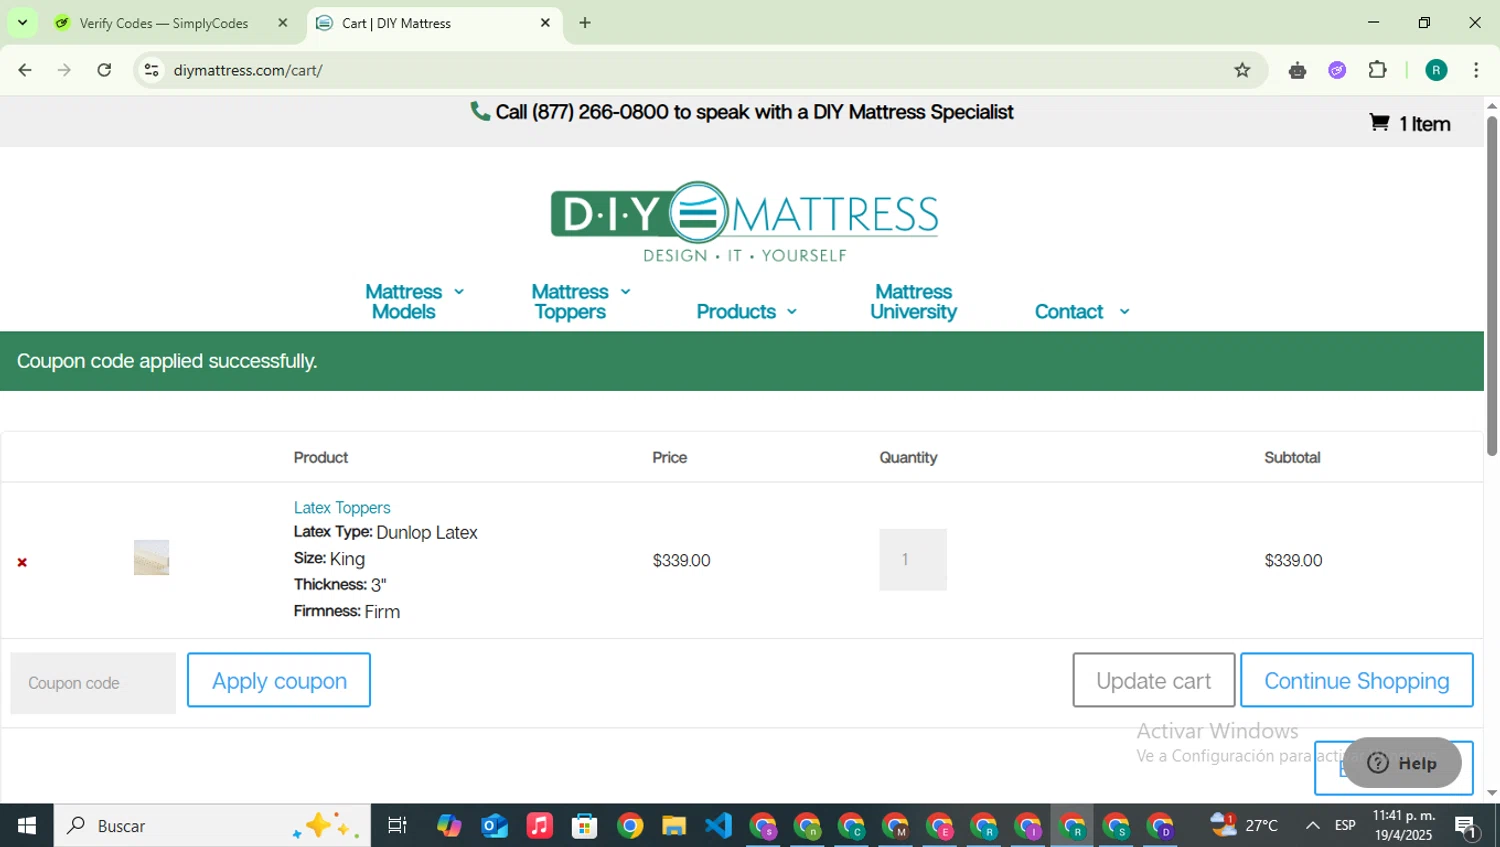
Task: Click the address bar URL diymattress.com/cart/
Action: click(x=248, y=70)
